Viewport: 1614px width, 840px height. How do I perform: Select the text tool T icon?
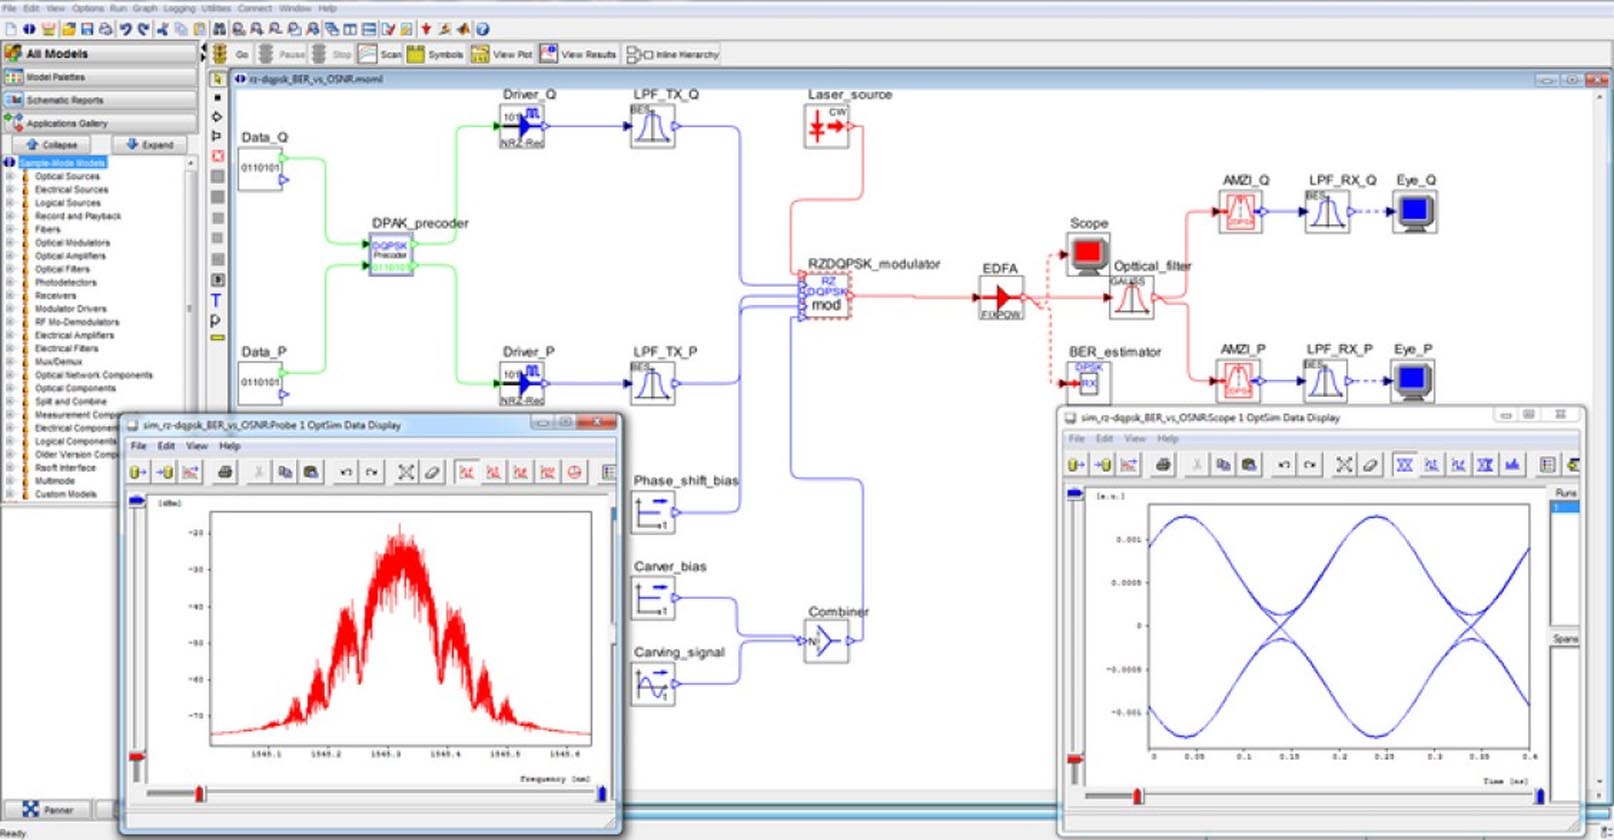216,300
